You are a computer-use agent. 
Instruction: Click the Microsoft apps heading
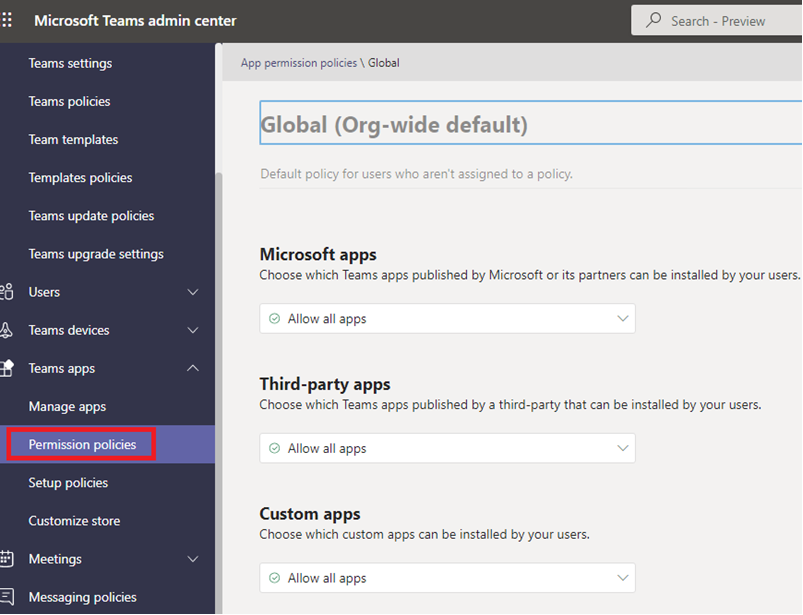(x=318, y=254)
